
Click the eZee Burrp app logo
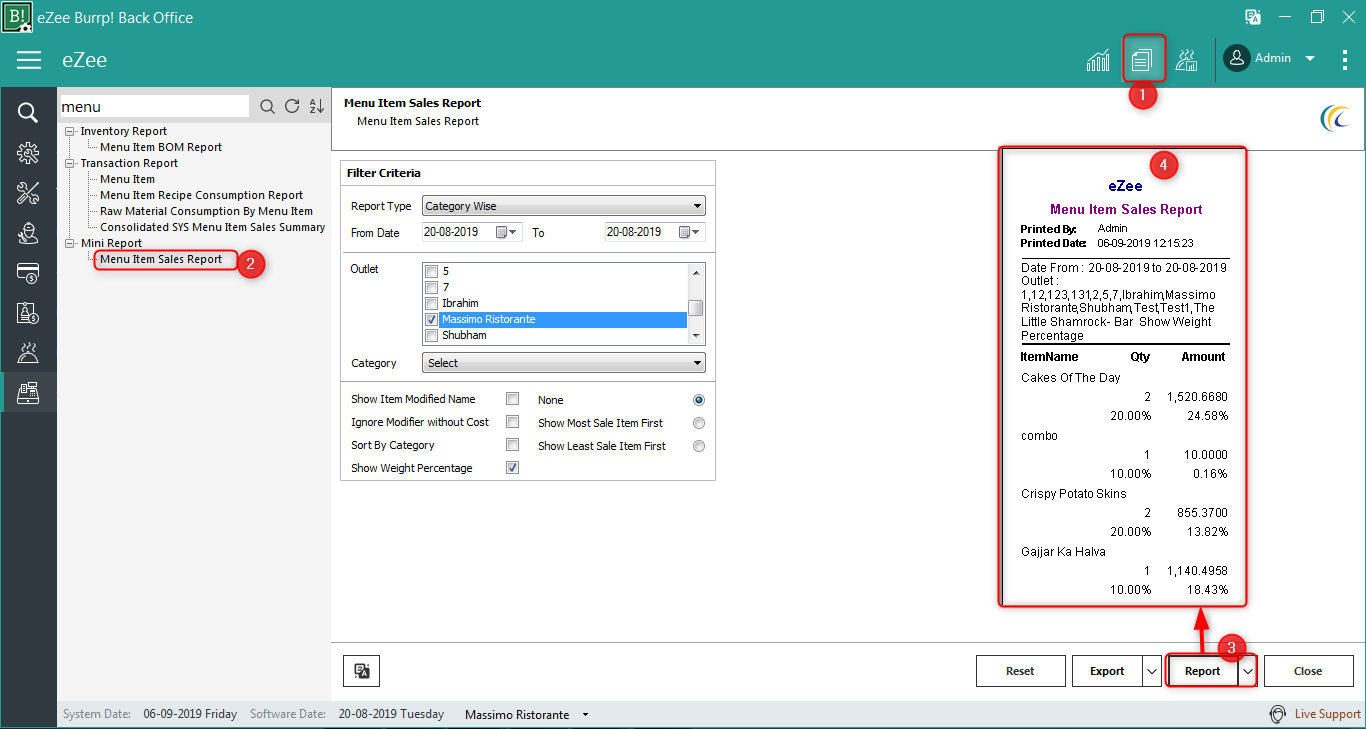coord(16,17)
